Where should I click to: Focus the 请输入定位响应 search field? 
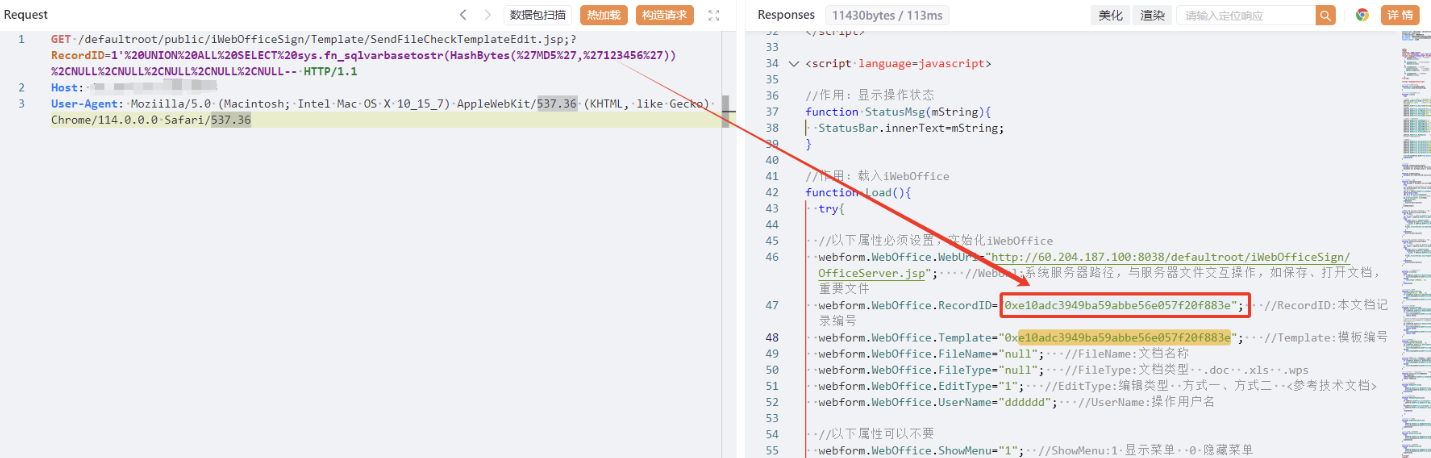pos(1246,15)
